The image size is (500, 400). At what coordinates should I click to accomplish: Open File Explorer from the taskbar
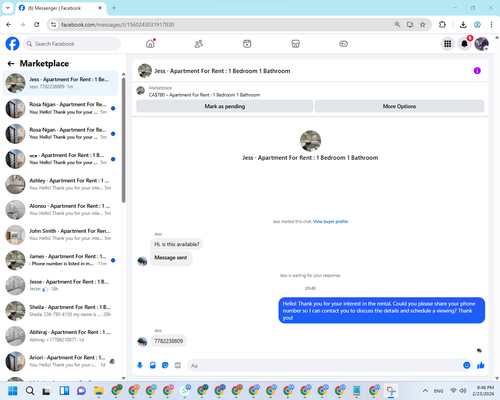(99, 391)
